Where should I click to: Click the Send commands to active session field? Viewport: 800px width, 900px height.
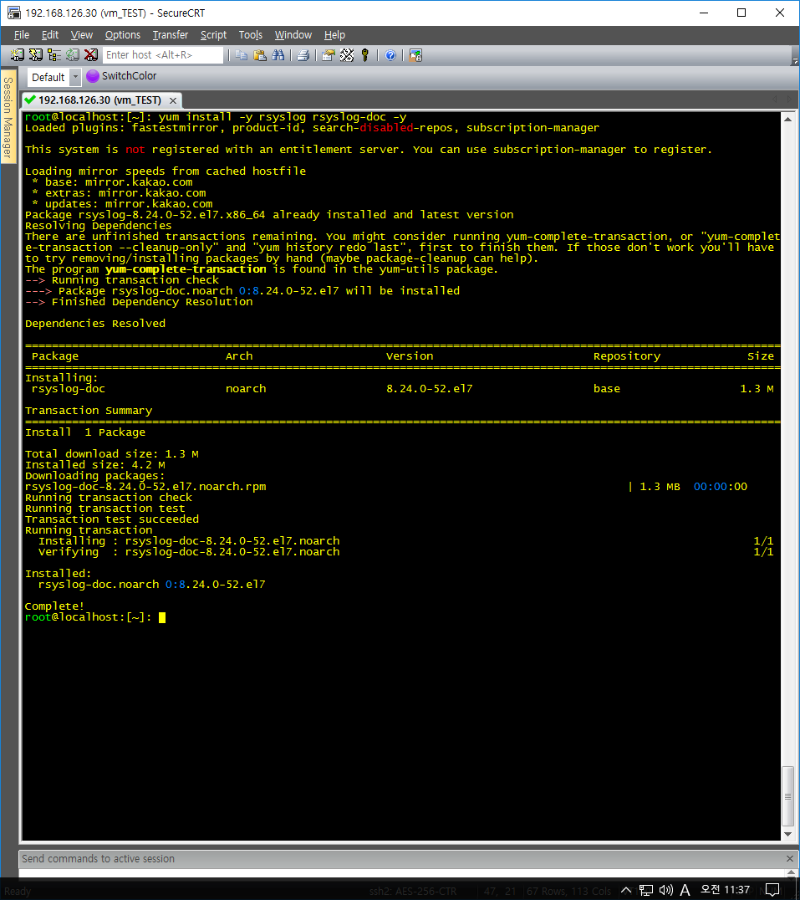point(400,859)
